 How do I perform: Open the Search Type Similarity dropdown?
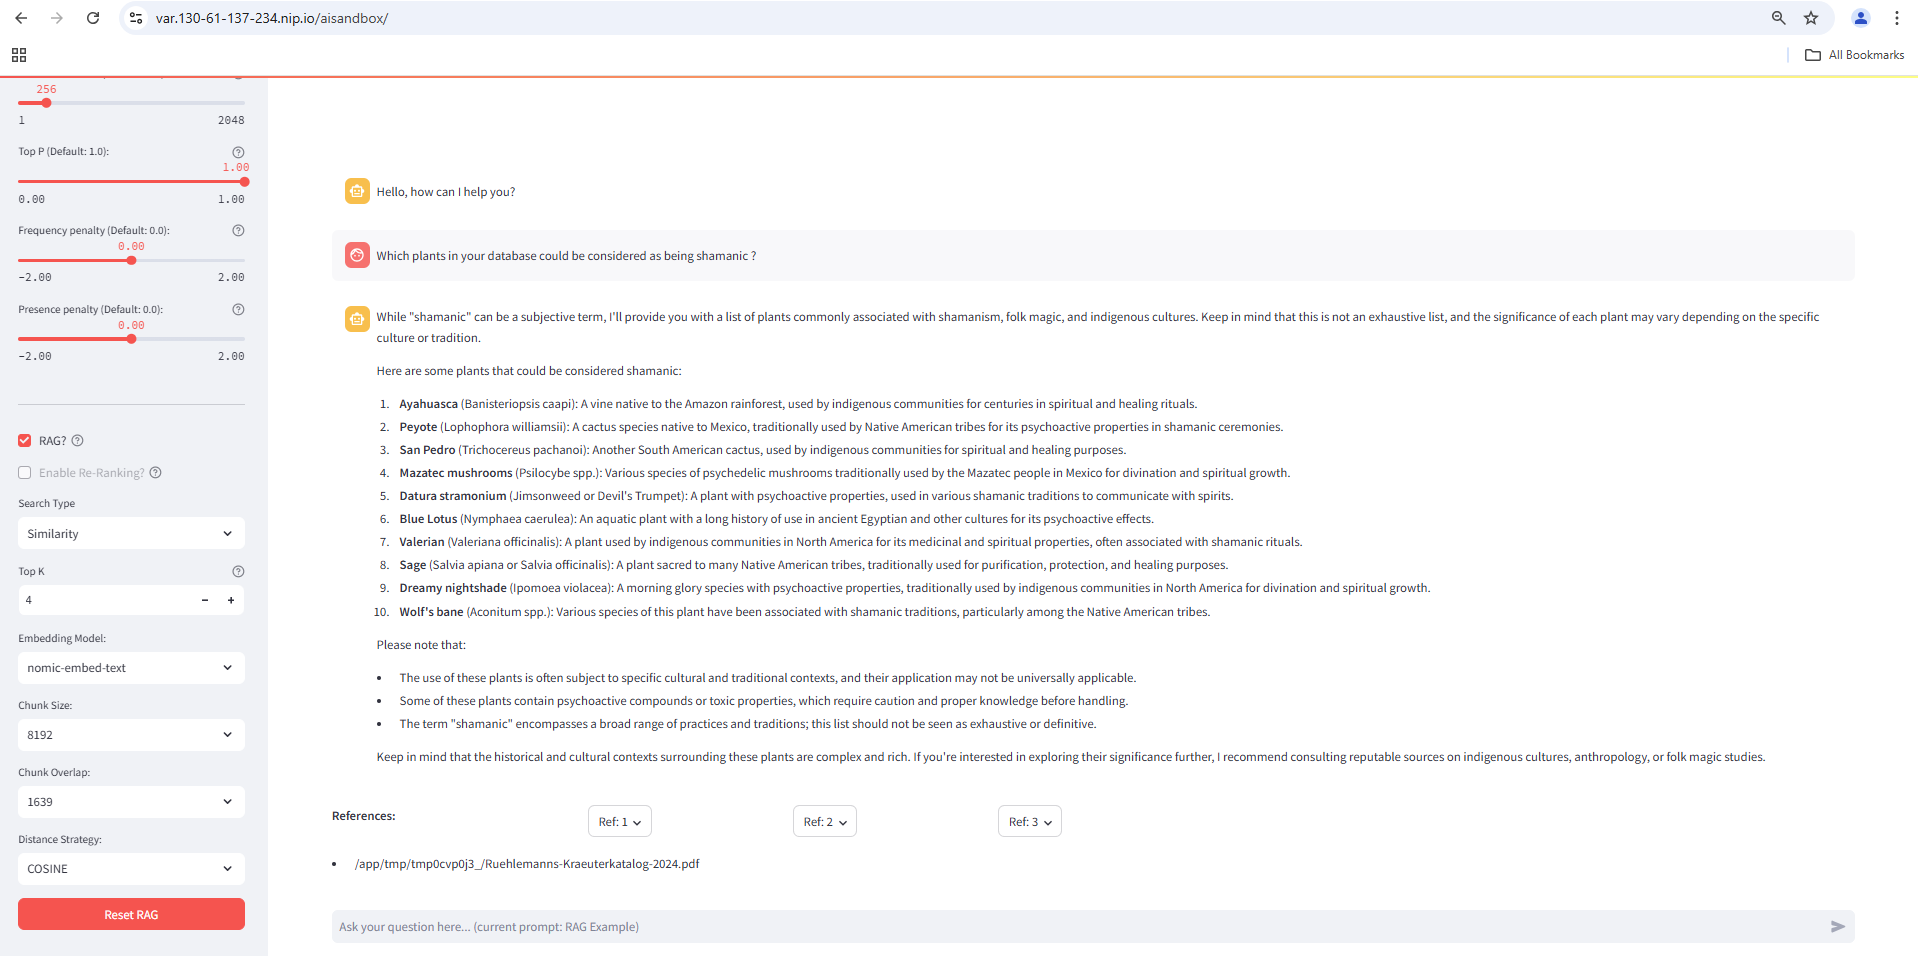(131, 534)
